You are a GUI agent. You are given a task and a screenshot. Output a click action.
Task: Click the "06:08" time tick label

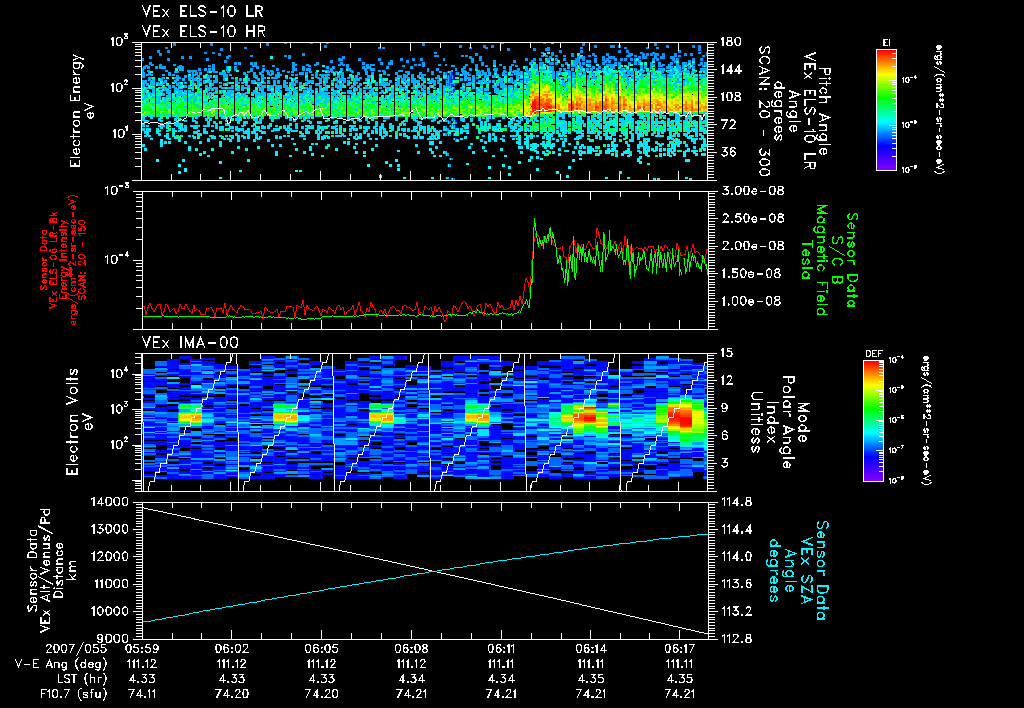411,649
